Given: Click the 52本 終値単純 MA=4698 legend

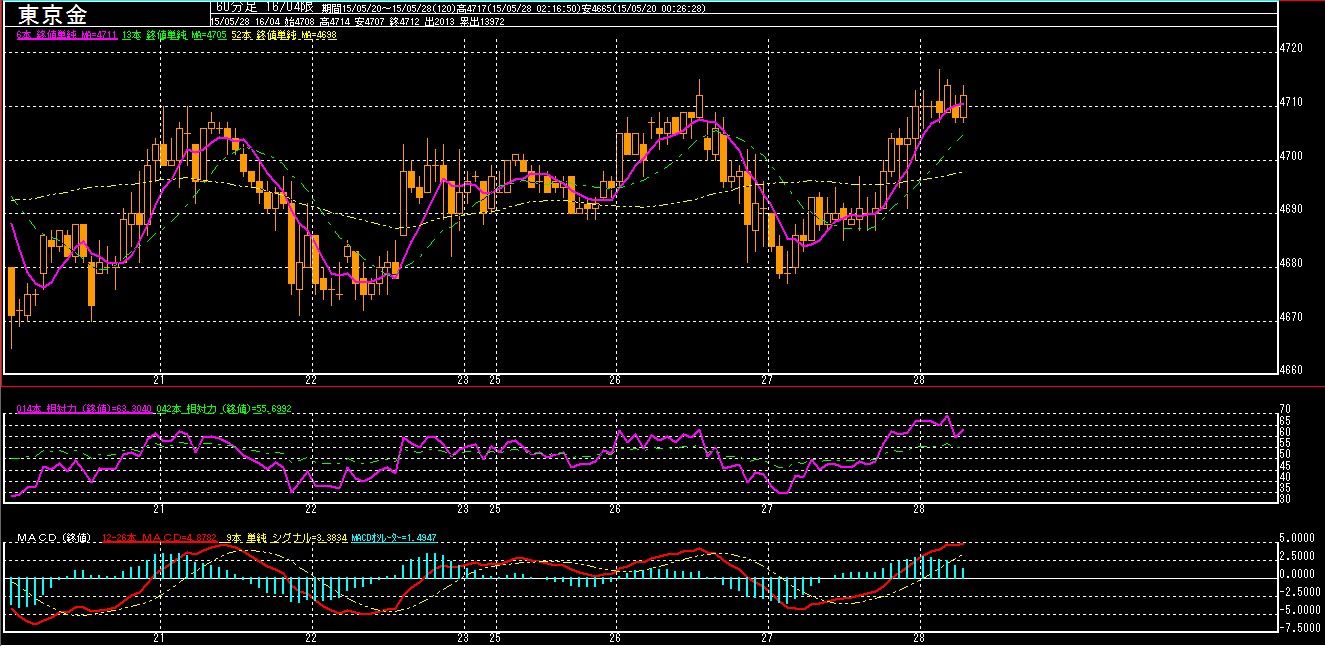Looking at the screenshot, I should pos(284,35).
